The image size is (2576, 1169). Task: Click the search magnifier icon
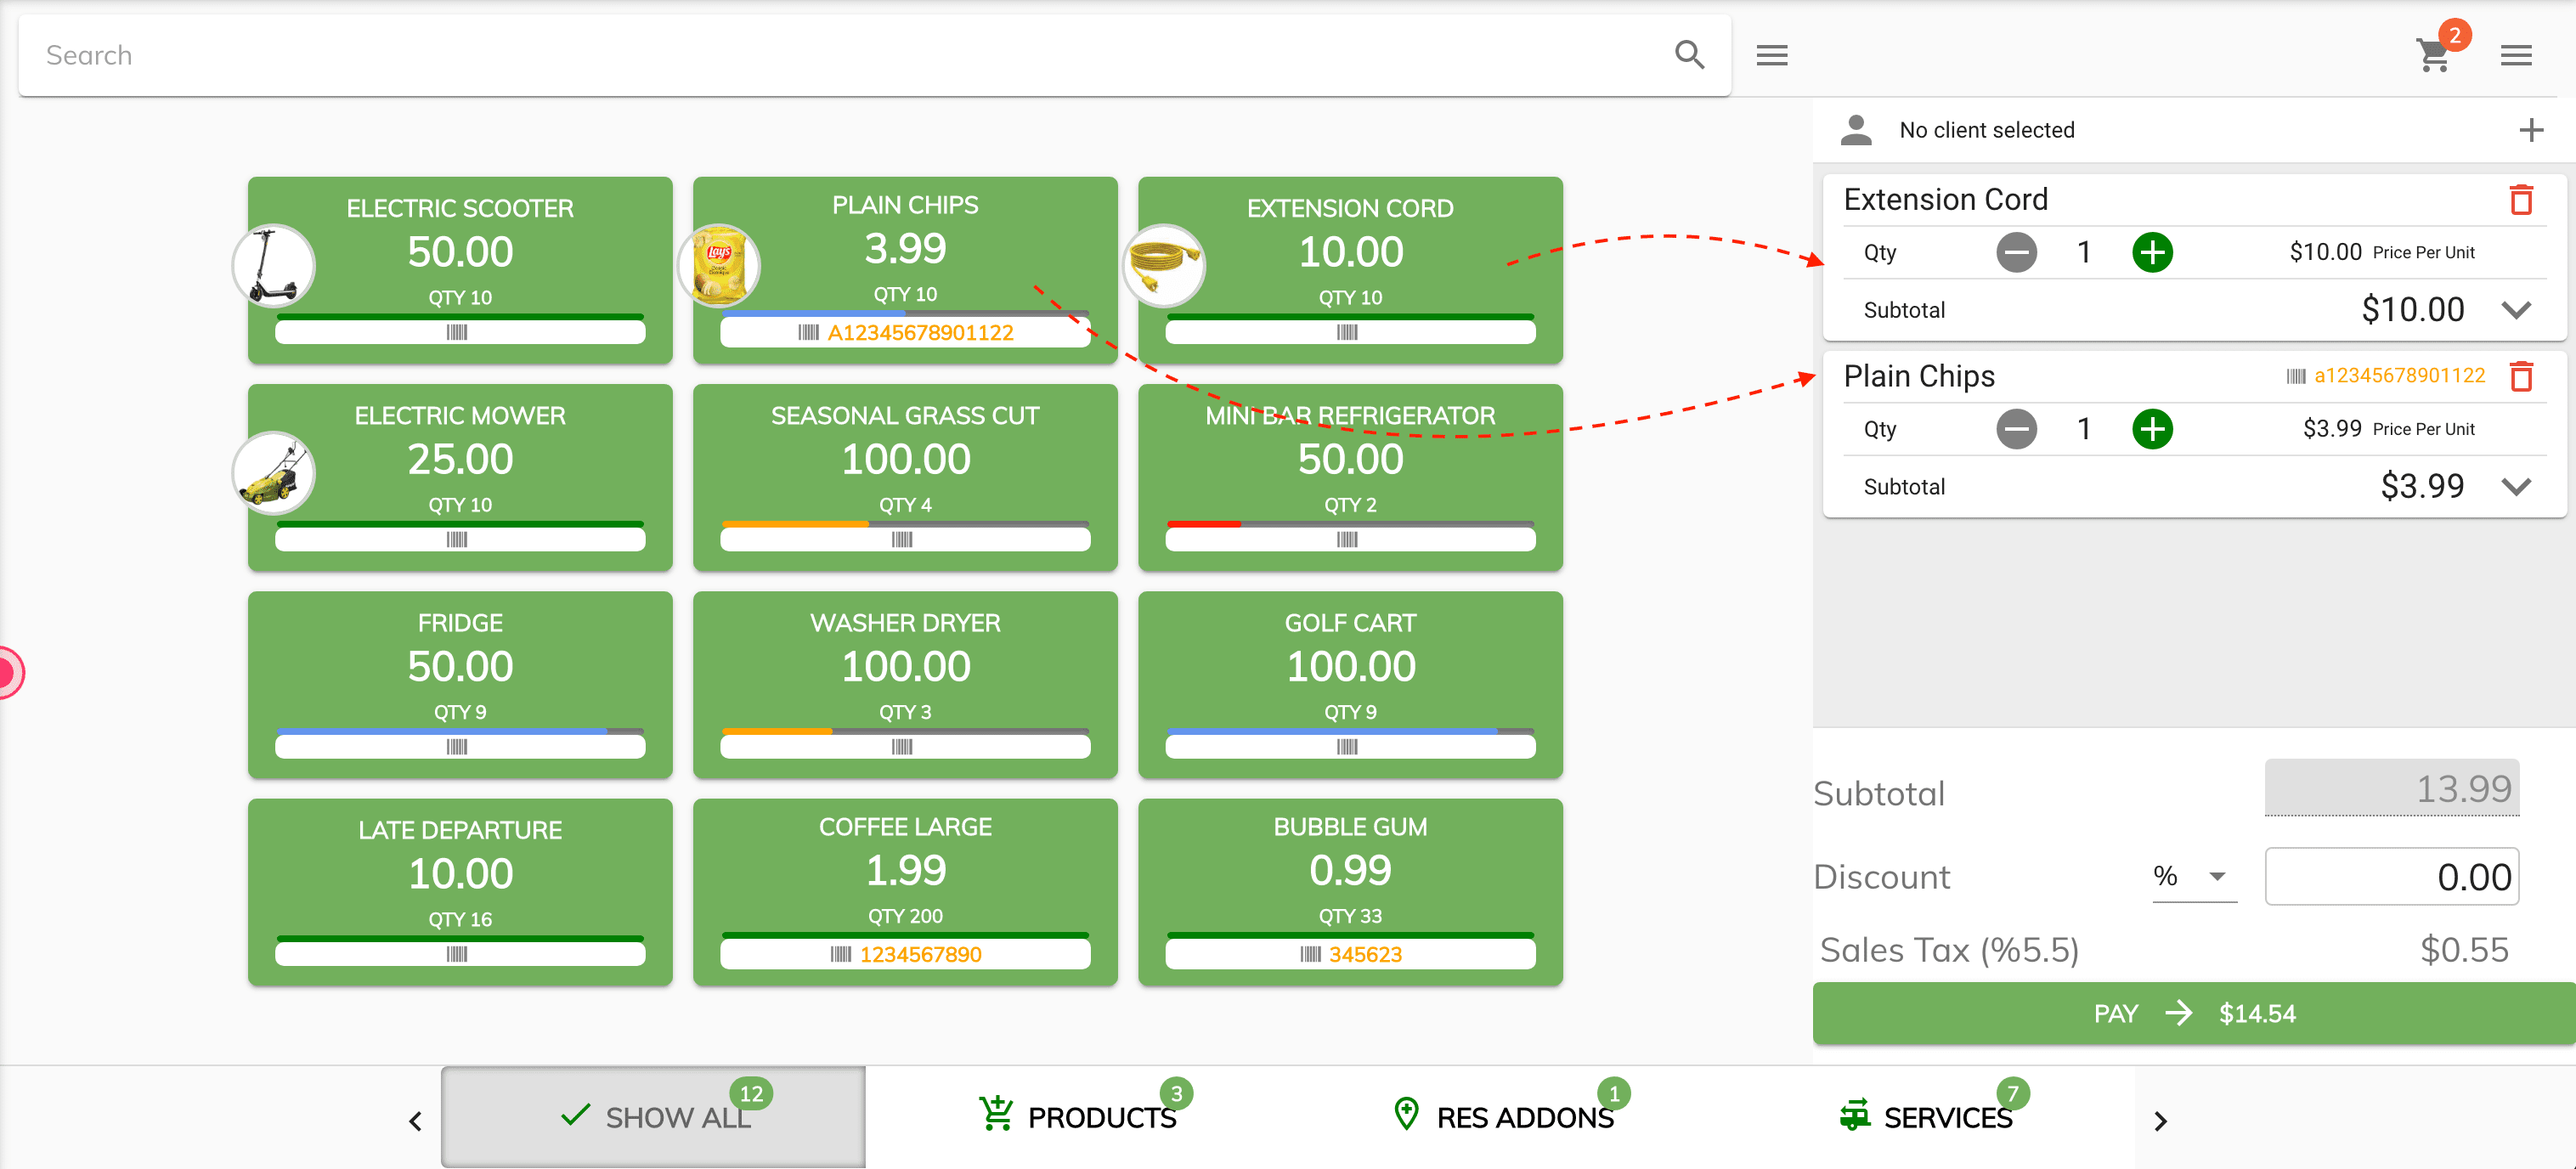click(x=1691, y=54)
